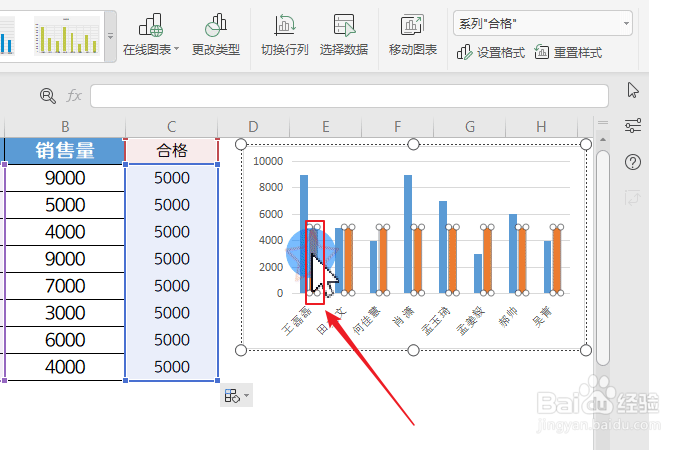Click the orange bar for 吴青
The width and height of the screenshot is (700, 450).
pyautogui.click(x=557, y=260)
